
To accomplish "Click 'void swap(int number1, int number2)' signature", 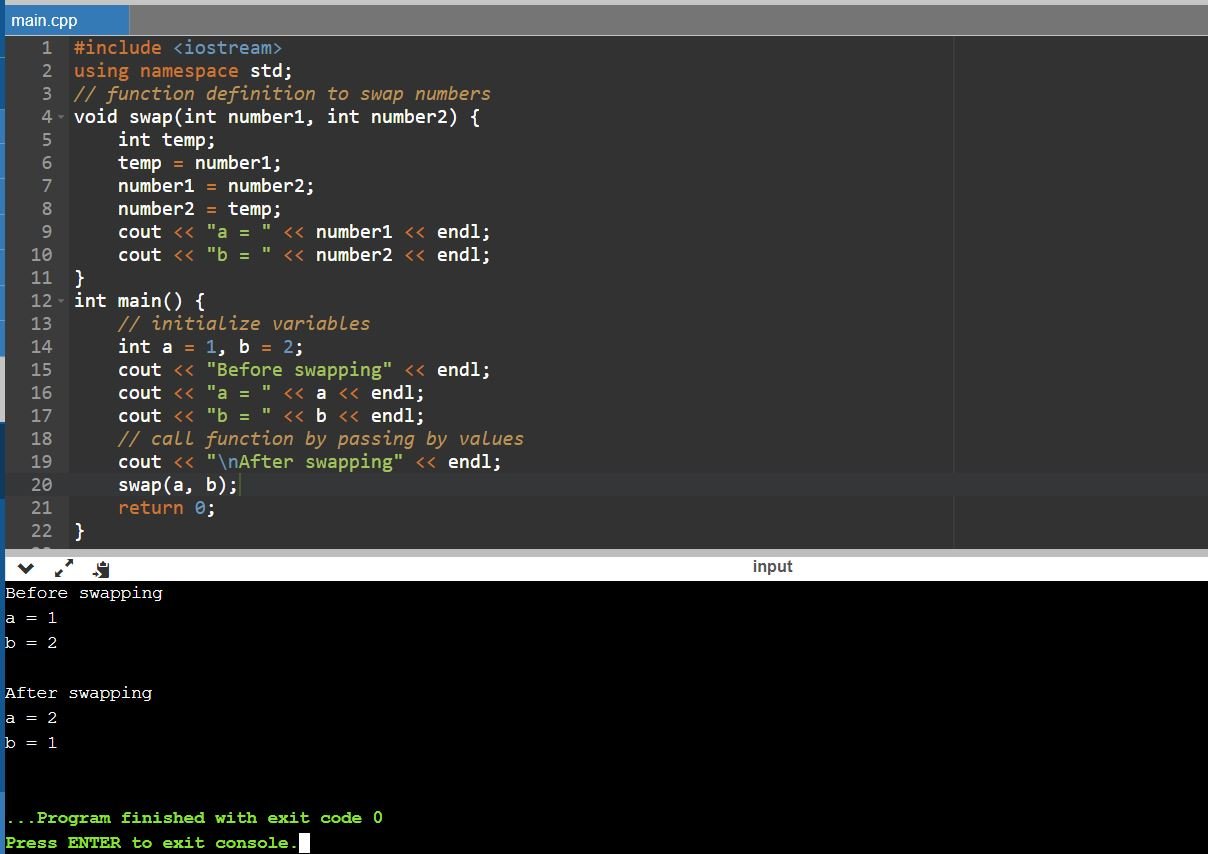I will [266, 117].
